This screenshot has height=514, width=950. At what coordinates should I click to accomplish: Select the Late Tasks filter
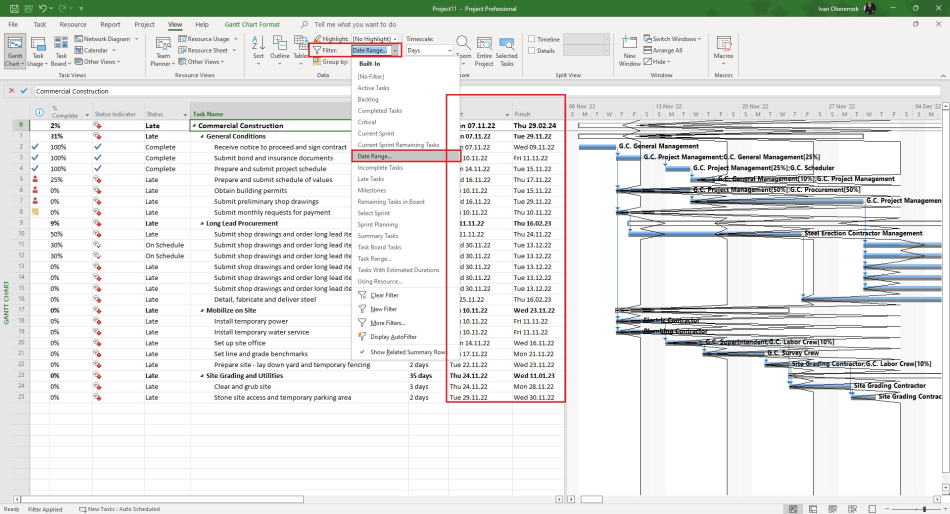371,179
